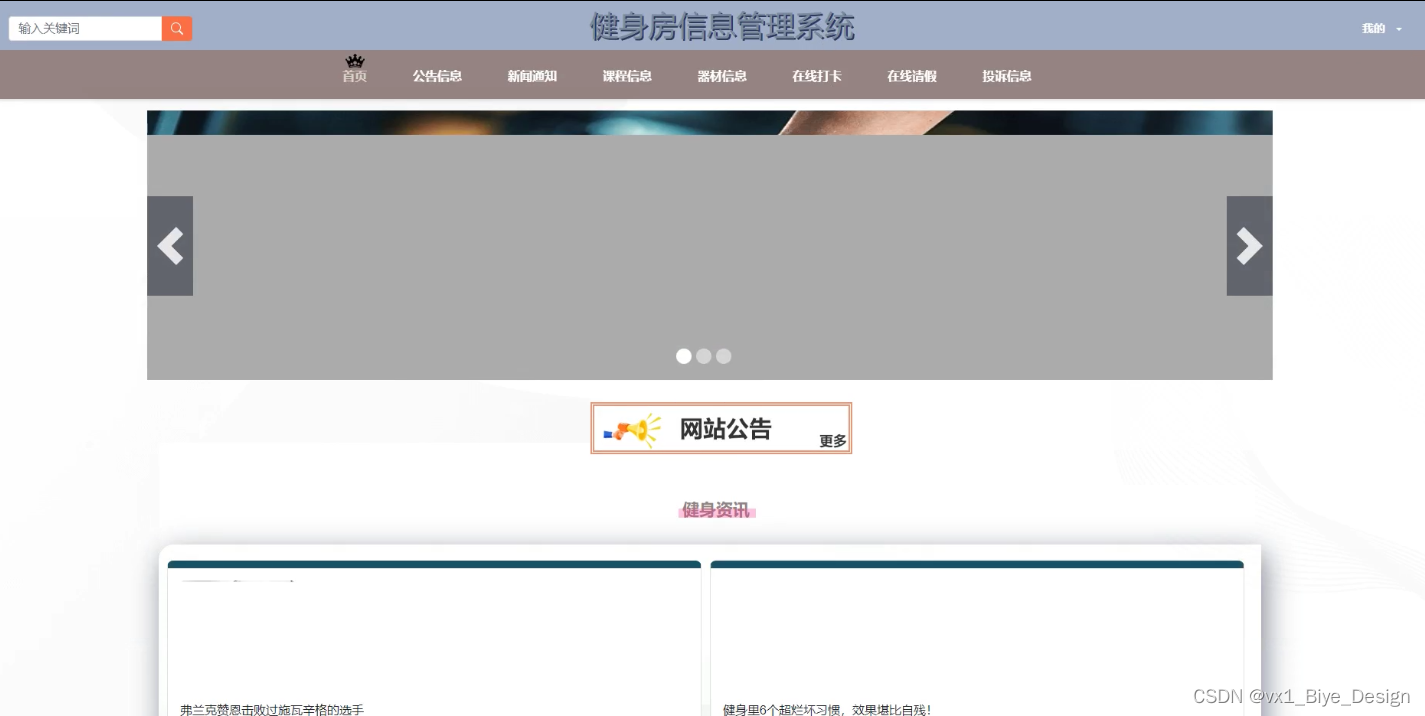Open the 公告信息 menu item
Image resolution: width=1425 pixels, height=716 pixels.
[437, 76]
